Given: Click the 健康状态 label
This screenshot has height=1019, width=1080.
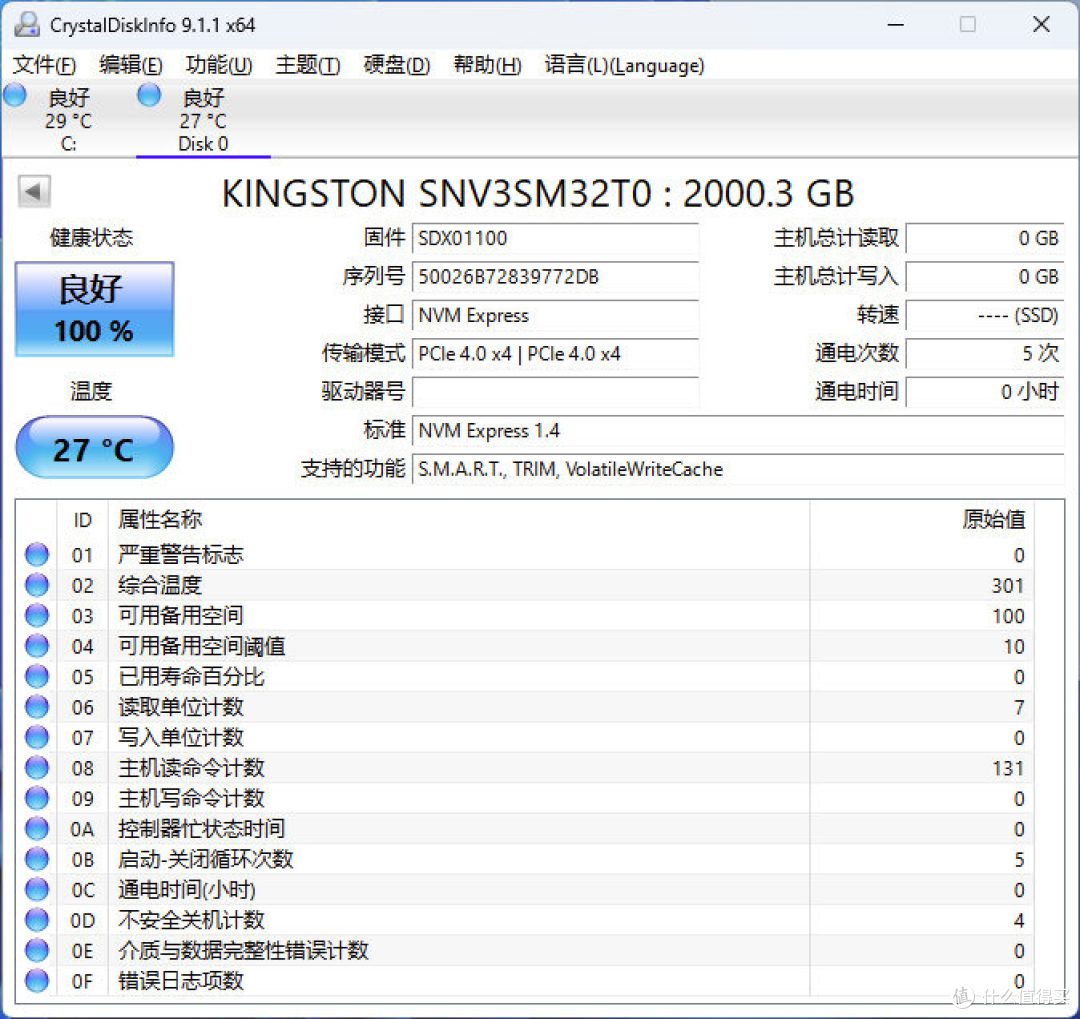Looking at the screenshot, I should pyautogui.click(x=91, y=238).
